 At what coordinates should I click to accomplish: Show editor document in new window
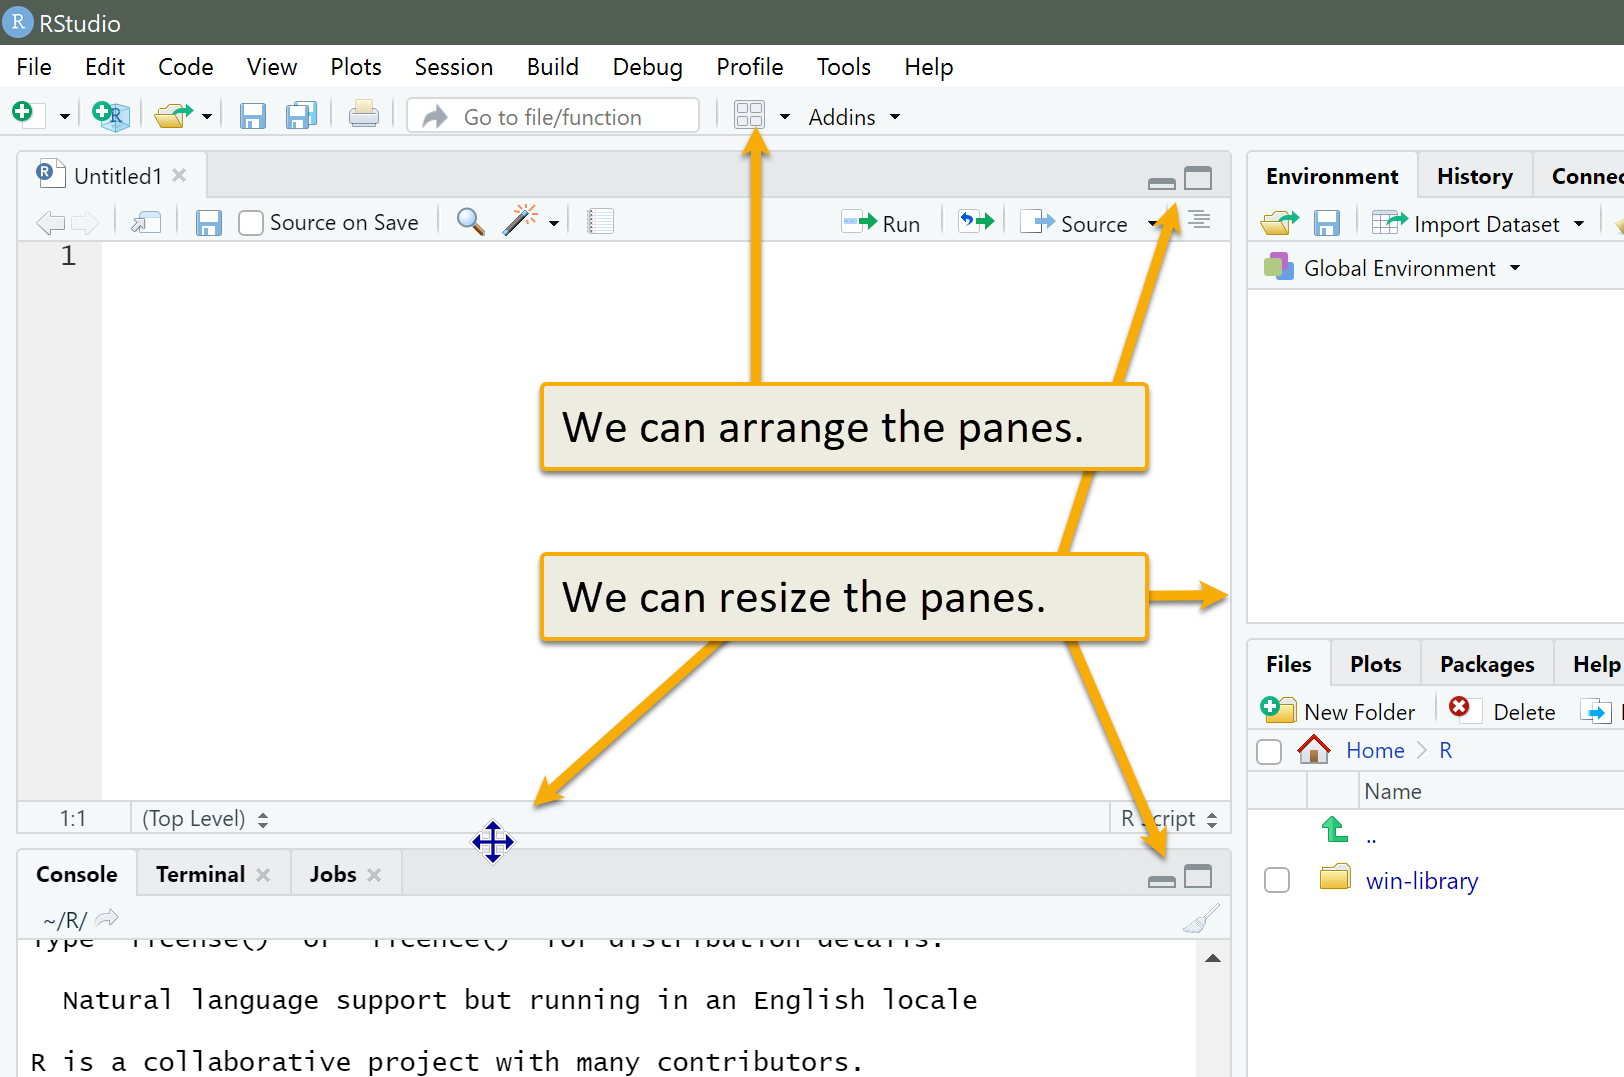click(x=146, y=222)
